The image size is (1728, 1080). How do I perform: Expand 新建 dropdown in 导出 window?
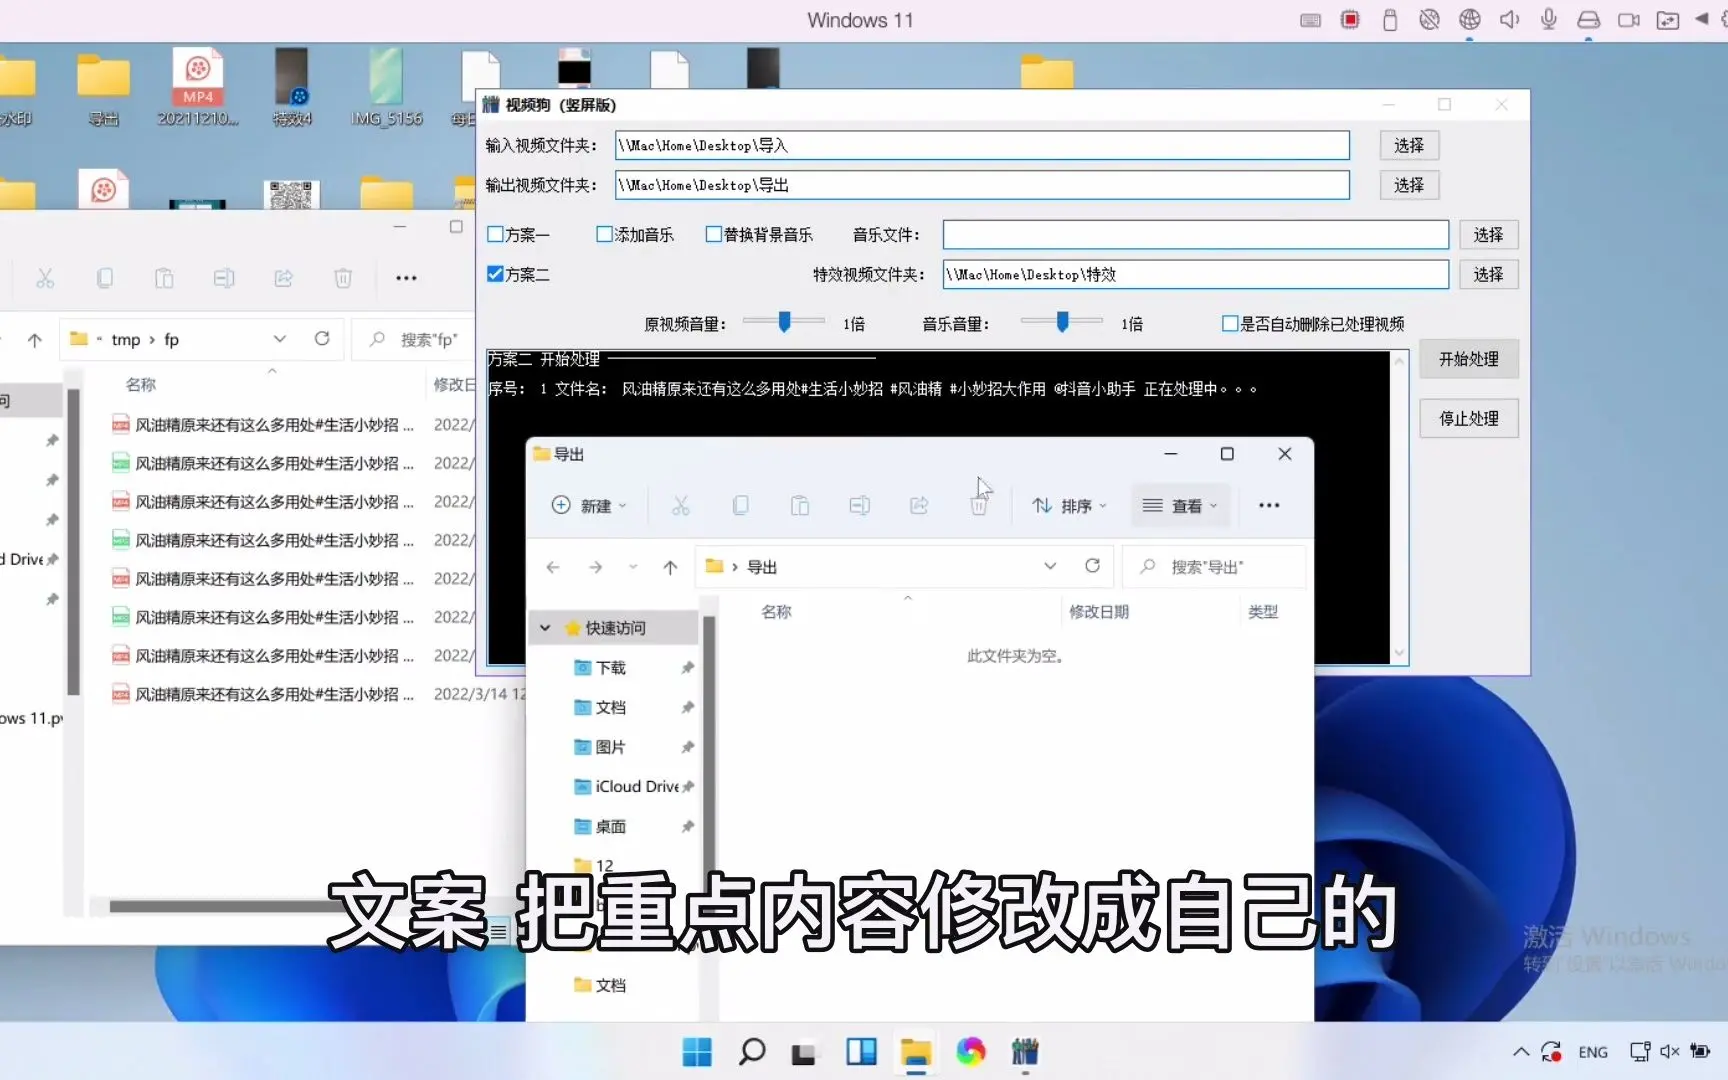590,506
